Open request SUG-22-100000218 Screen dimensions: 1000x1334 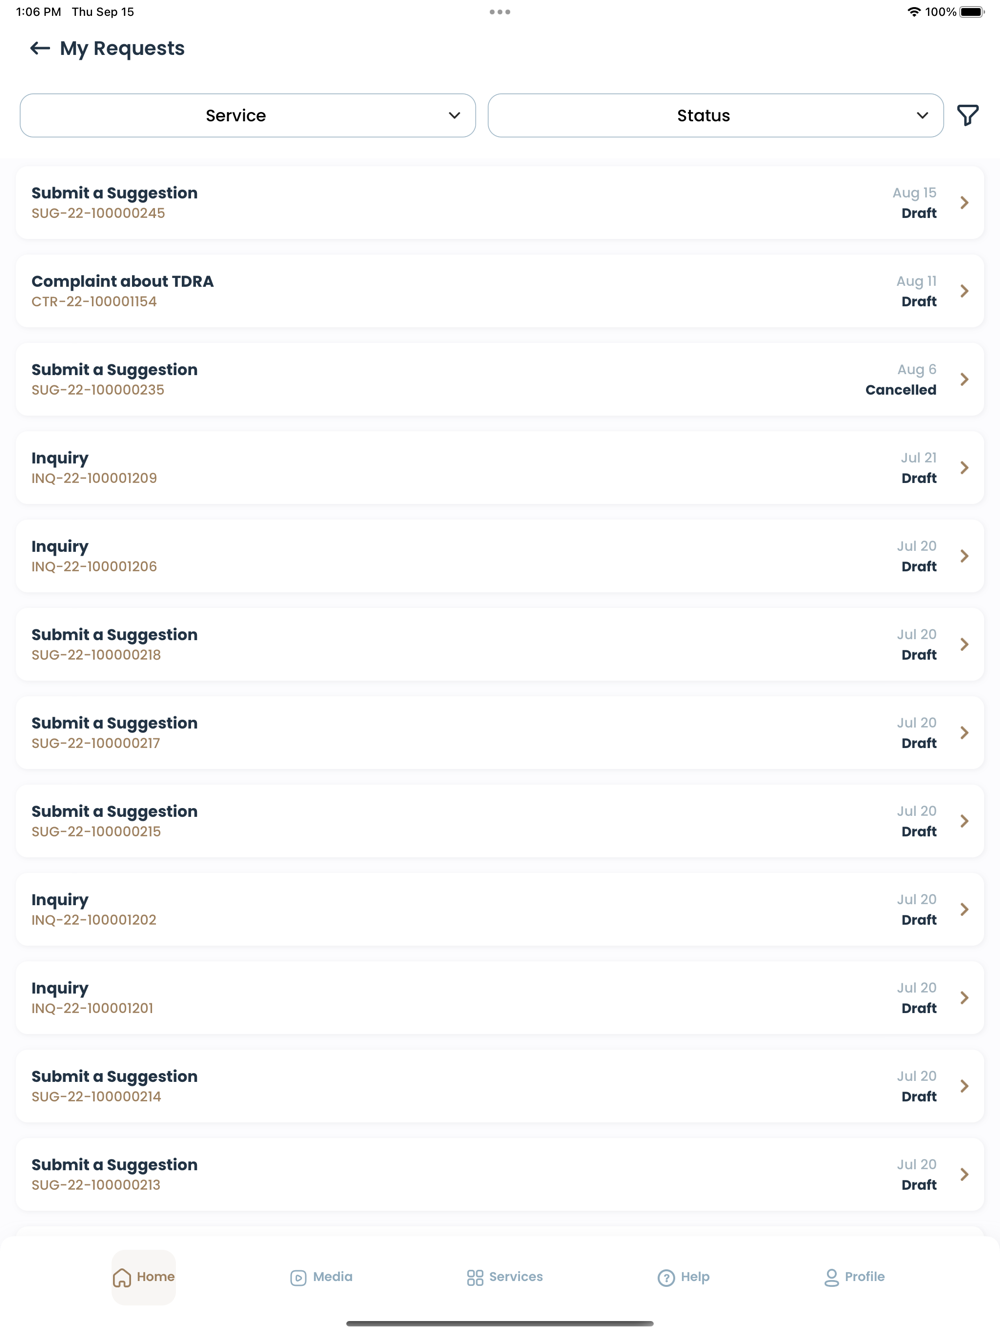click(500, 644)
